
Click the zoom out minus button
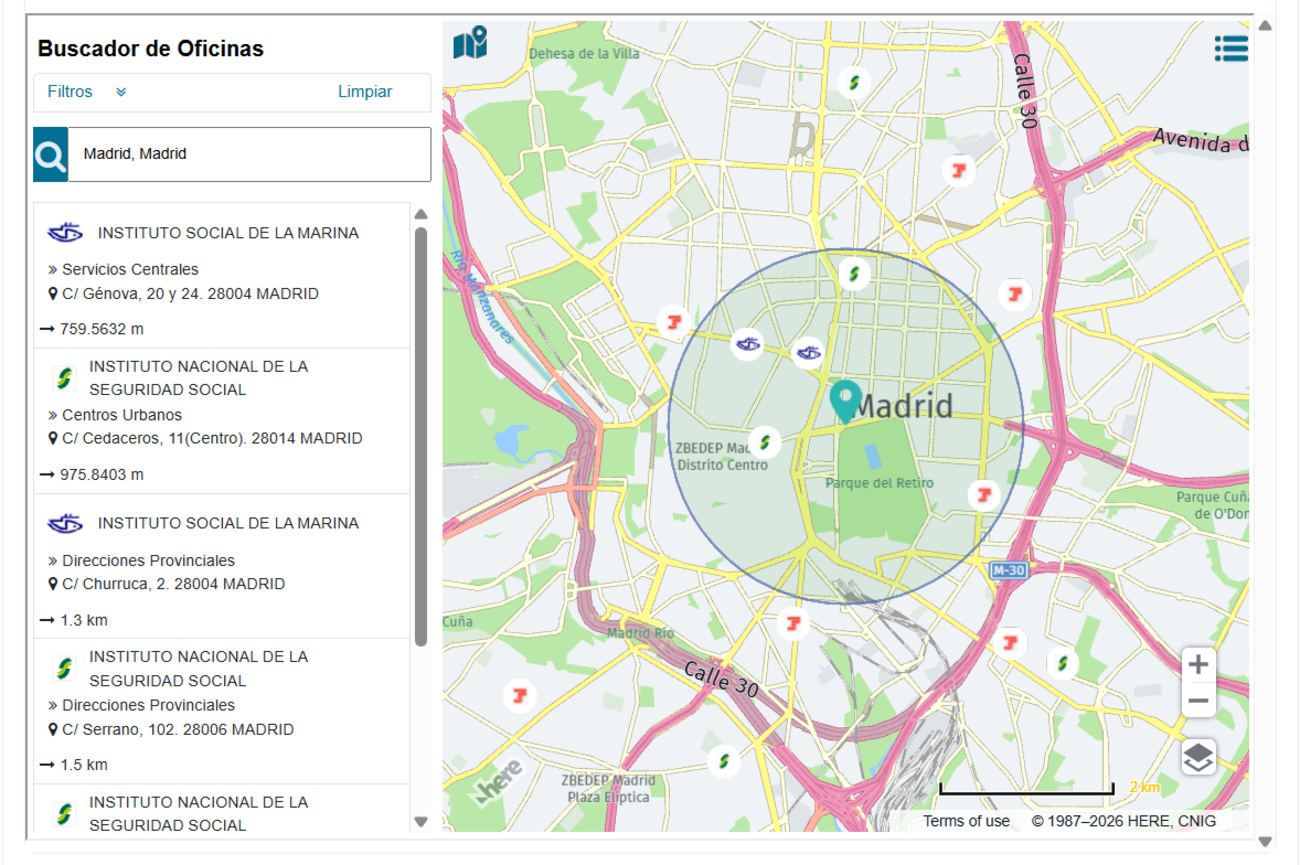[1198, 702]
